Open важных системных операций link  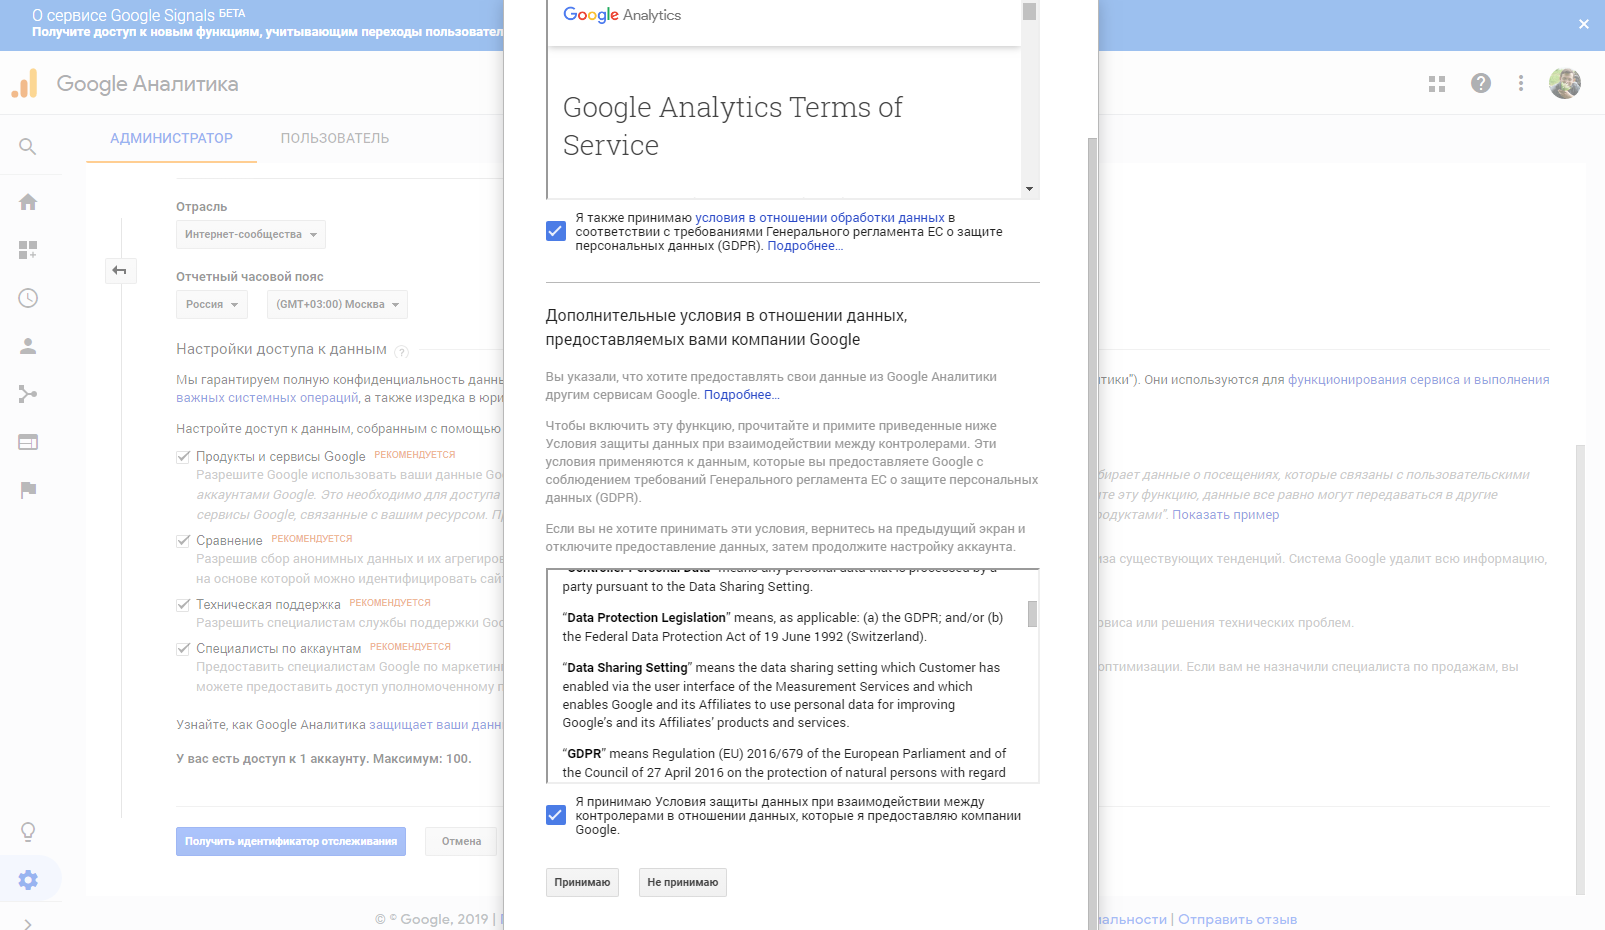[267, 398]
